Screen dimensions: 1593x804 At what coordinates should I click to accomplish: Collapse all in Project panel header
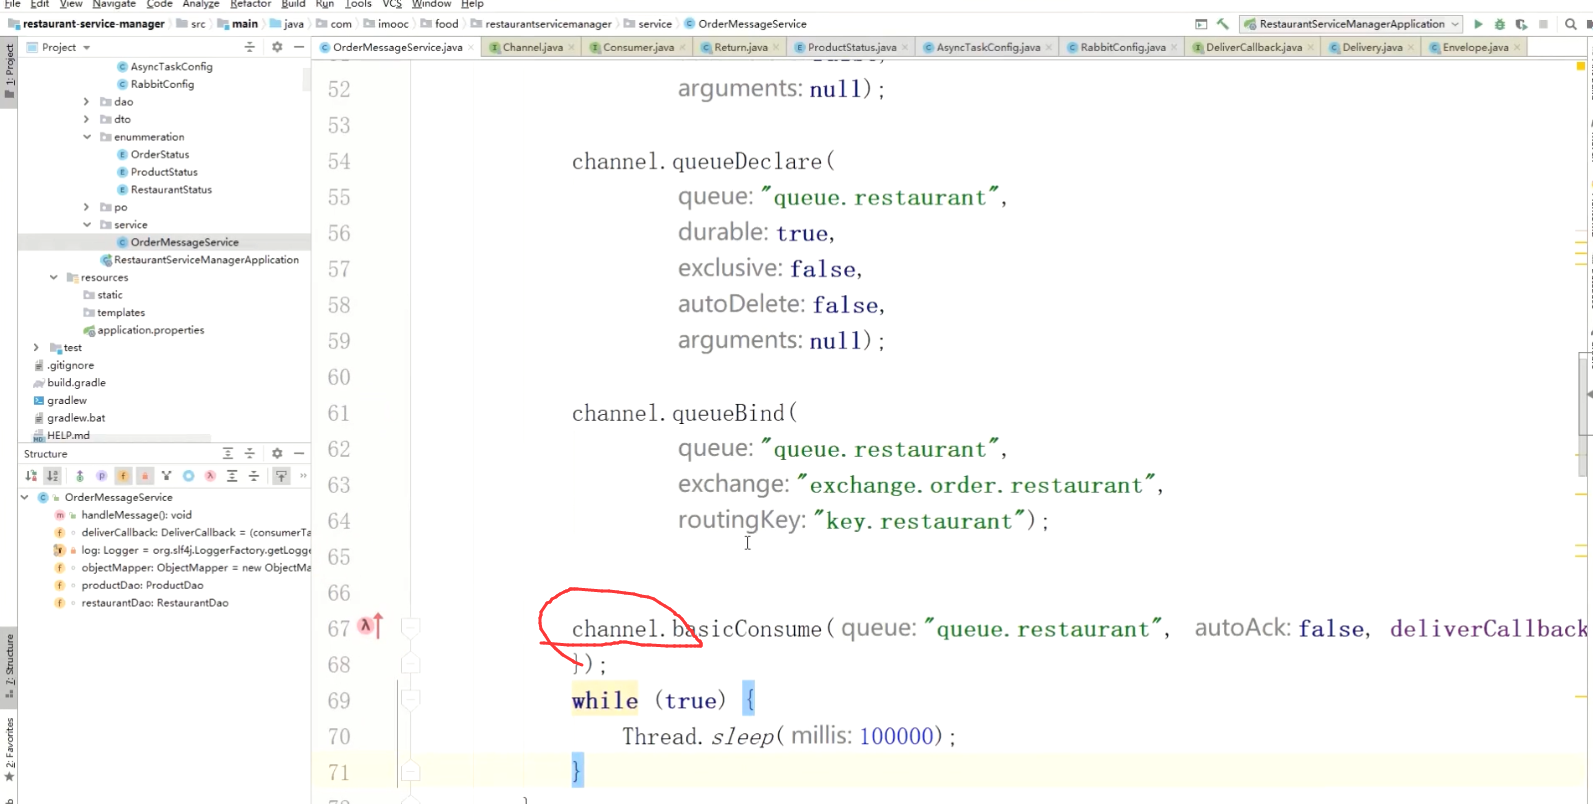click(250, 47)
